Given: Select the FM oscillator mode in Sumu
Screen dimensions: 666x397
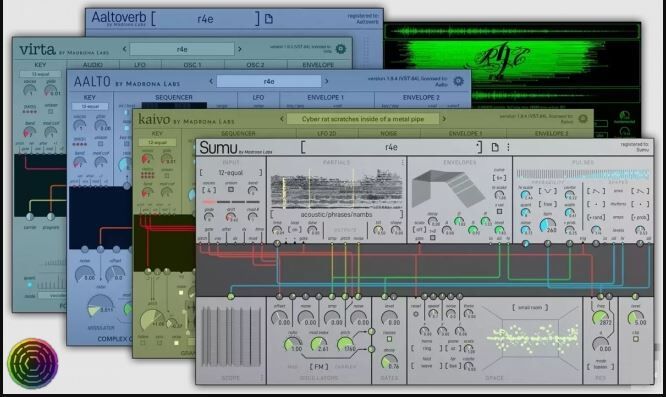Looking at the screenshot, I should click(x=319, y=366).
